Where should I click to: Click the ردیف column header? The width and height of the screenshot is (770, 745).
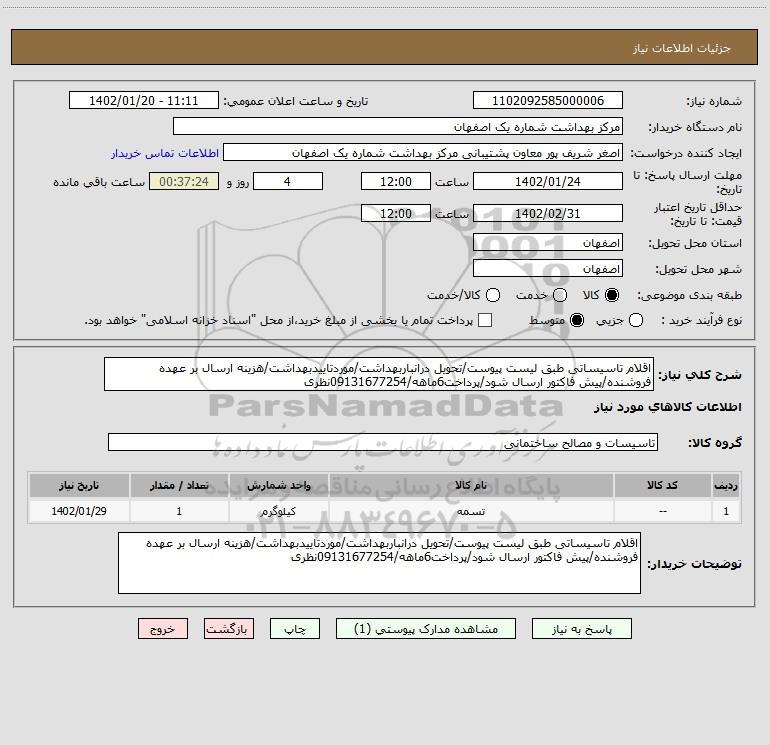pos(726,485)
